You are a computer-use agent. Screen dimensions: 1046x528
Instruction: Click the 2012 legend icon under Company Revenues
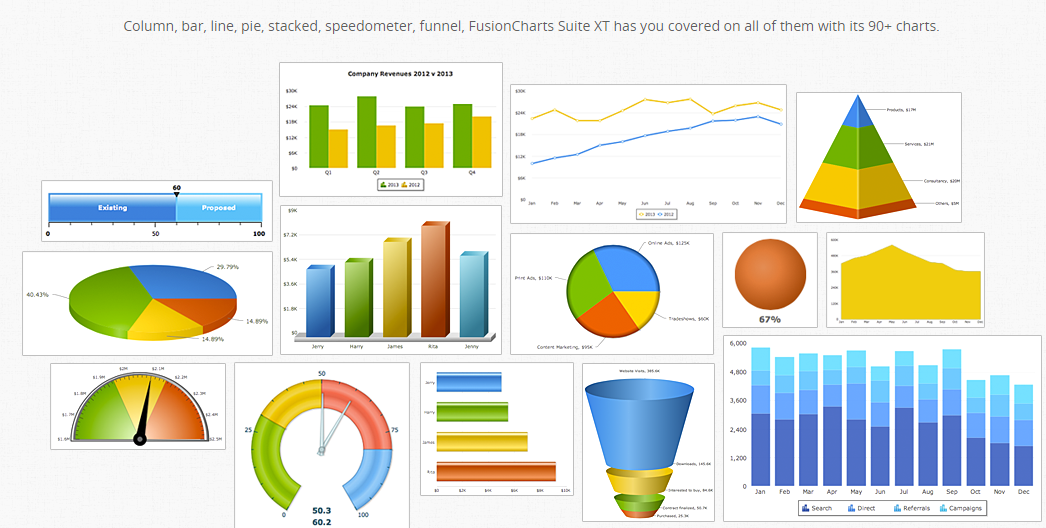(x=405, y=185)
